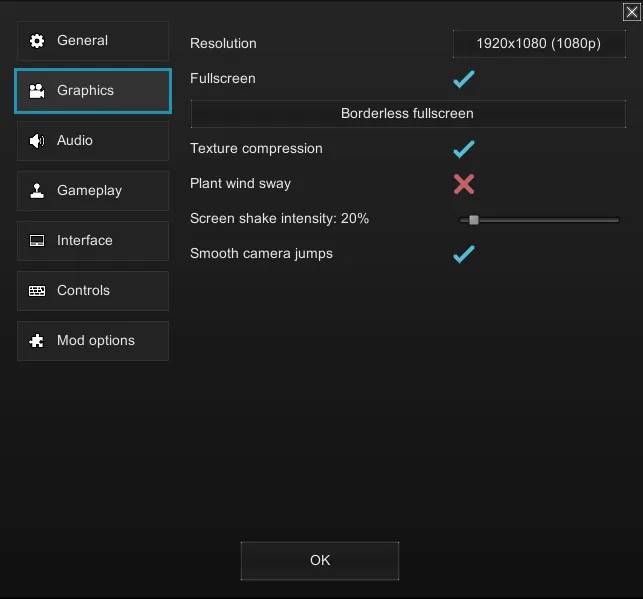Click the right end of the screen shake slider track
The height and width of the screenshot is (599, 643).
tap(616, 220)
